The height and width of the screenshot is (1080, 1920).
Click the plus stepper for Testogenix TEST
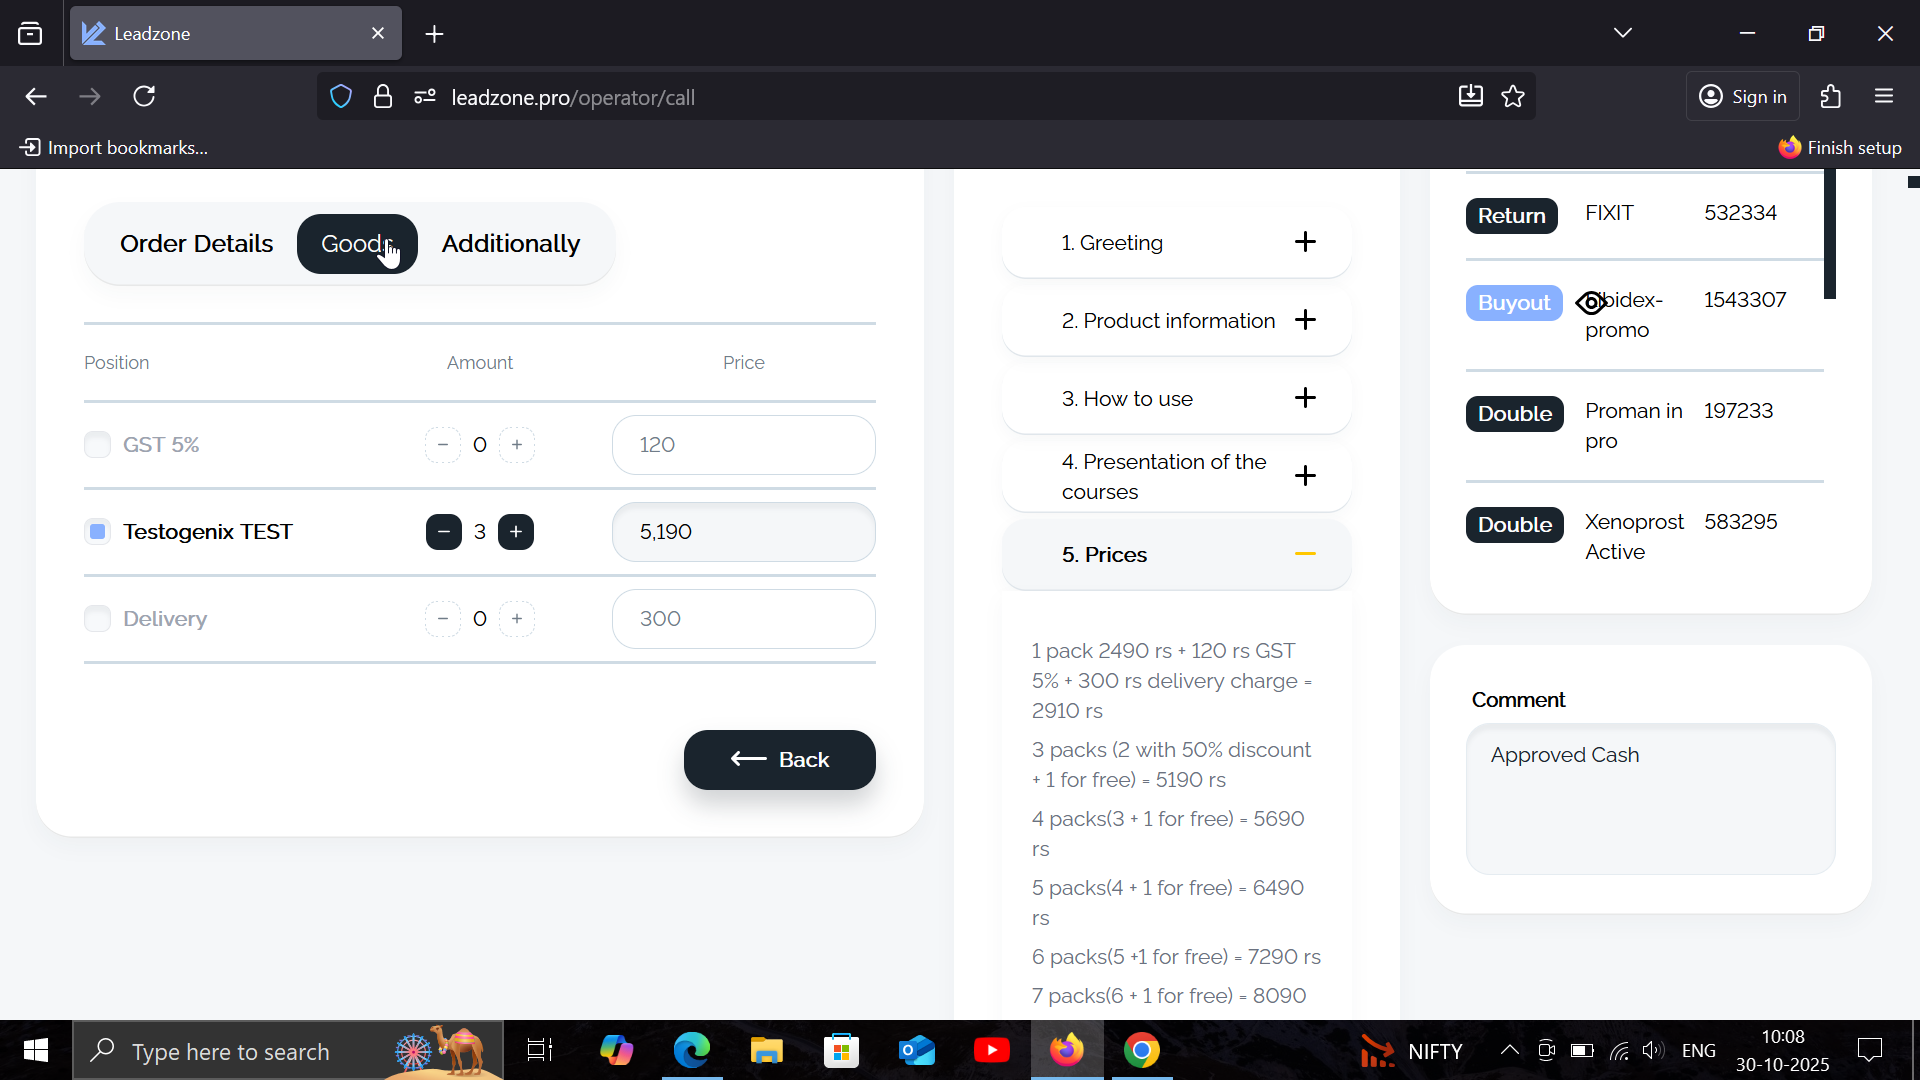coord(516,532)
